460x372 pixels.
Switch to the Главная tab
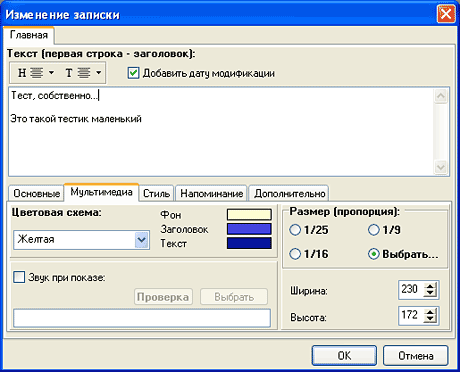click(29, 35)
